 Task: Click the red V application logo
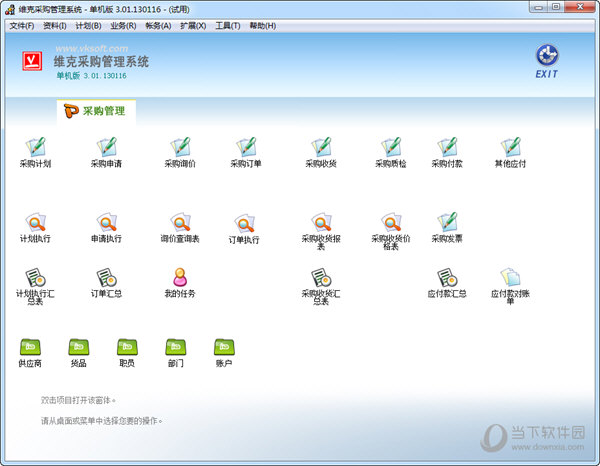[32, 61]
